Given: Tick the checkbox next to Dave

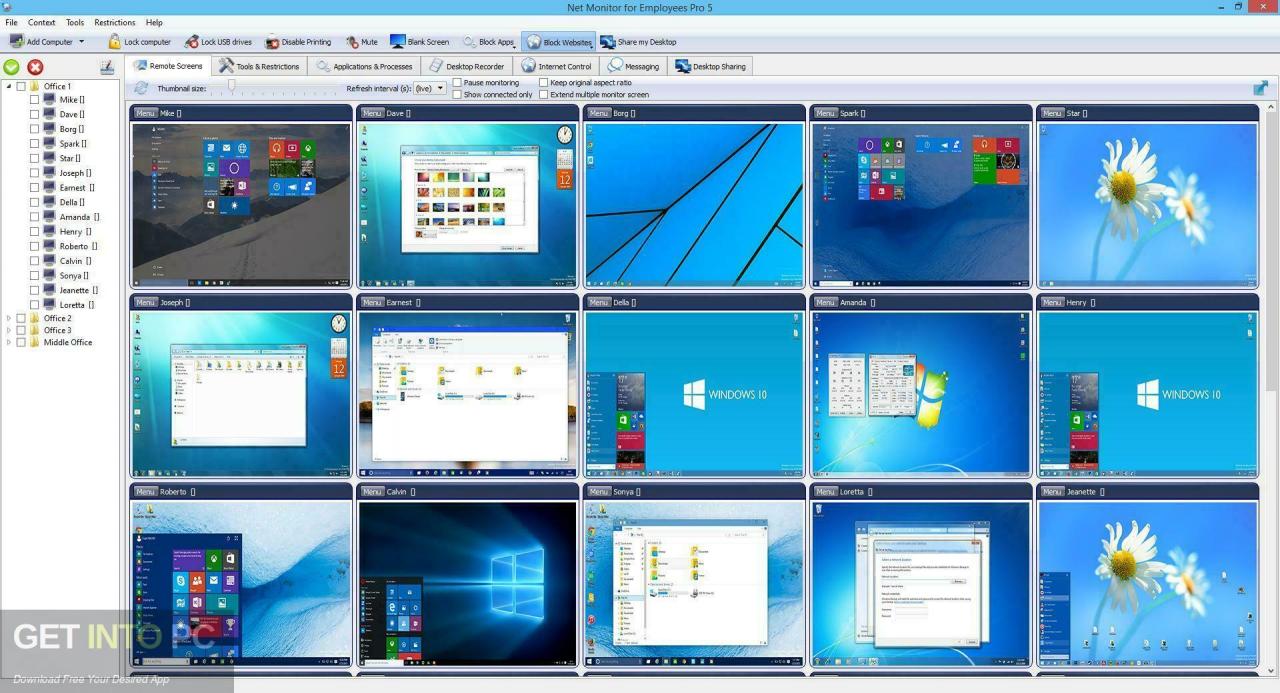Looking at the screenshot, I should (34, 114).
